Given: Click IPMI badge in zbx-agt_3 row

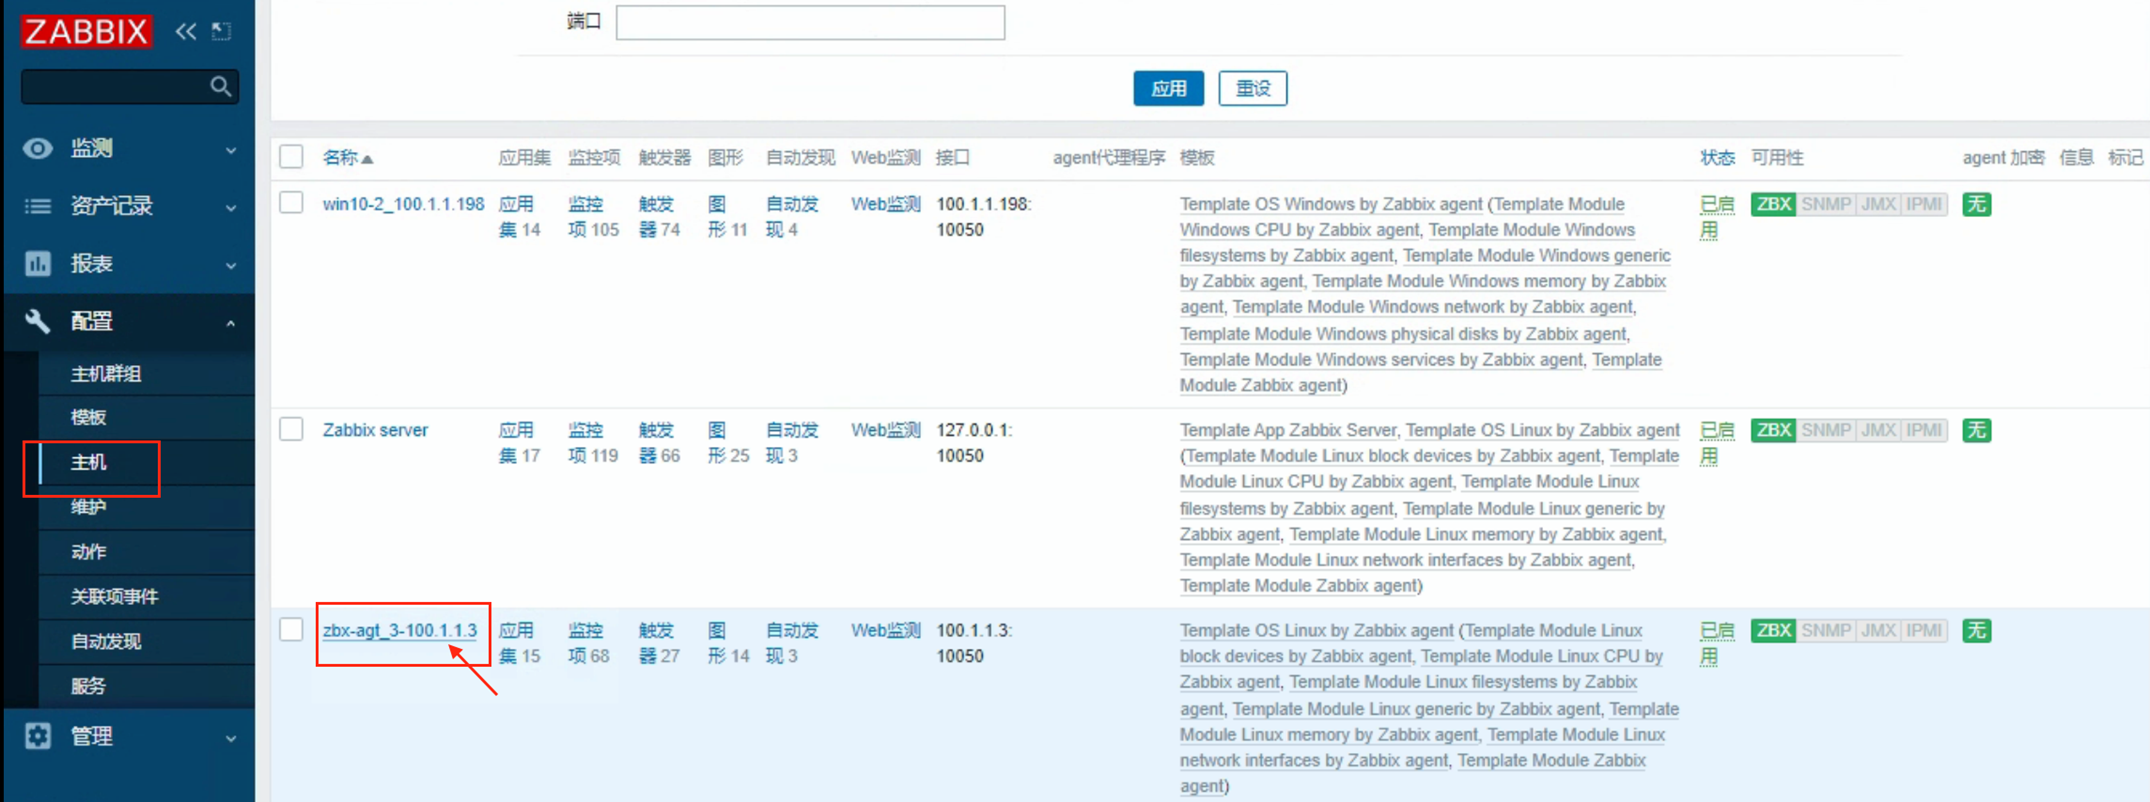Looking at the screenshot, I should [1924, 630].
